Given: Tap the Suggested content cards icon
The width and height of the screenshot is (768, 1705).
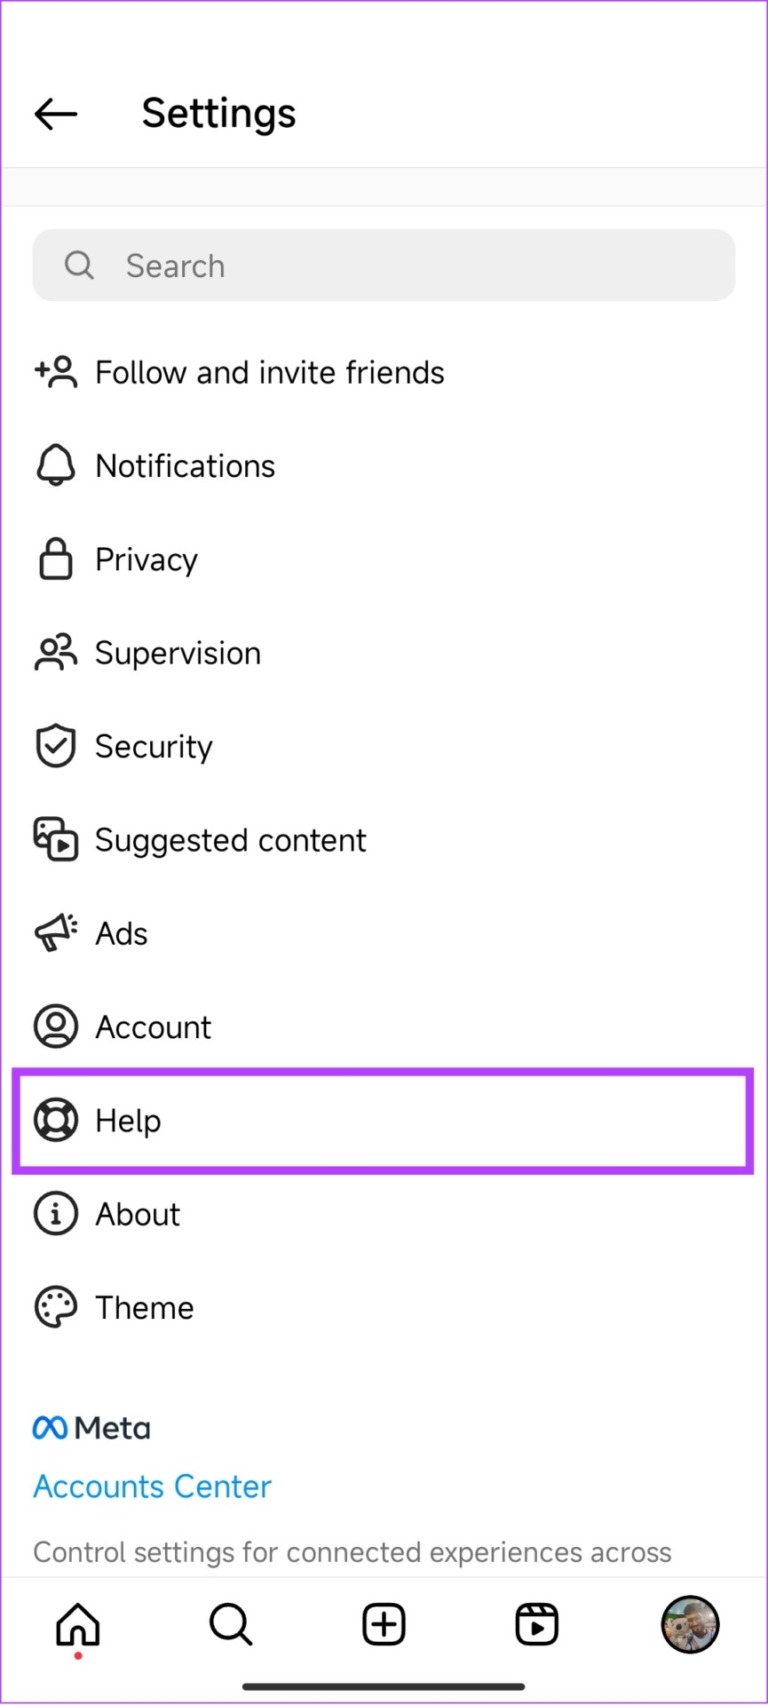Looking at the screenshot, I should coord(55,839).
